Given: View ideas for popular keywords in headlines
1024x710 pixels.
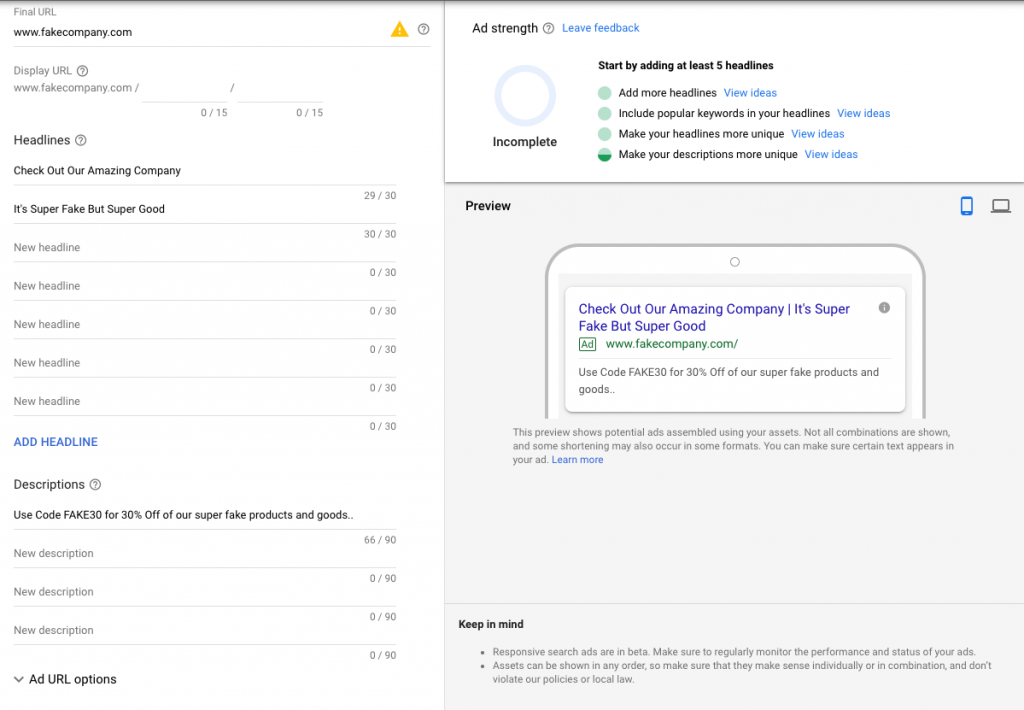Looking at the screenshot, I should pos(863,114).
